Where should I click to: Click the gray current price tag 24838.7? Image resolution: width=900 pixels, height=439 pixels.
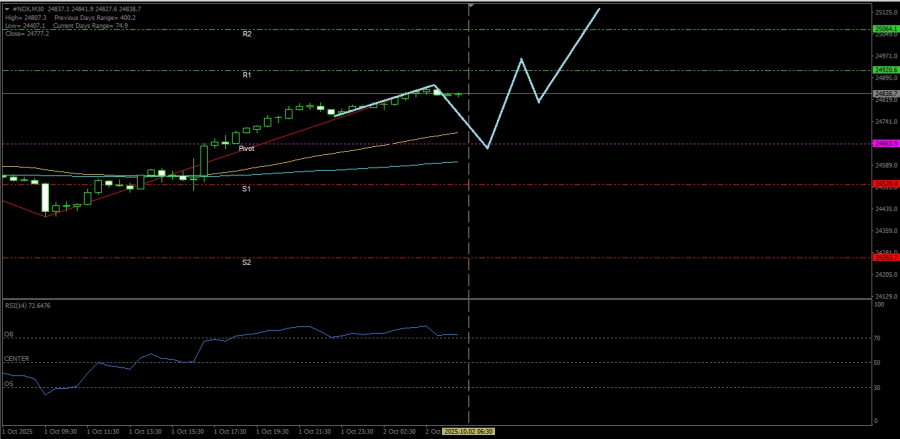(x=885, y=93)
